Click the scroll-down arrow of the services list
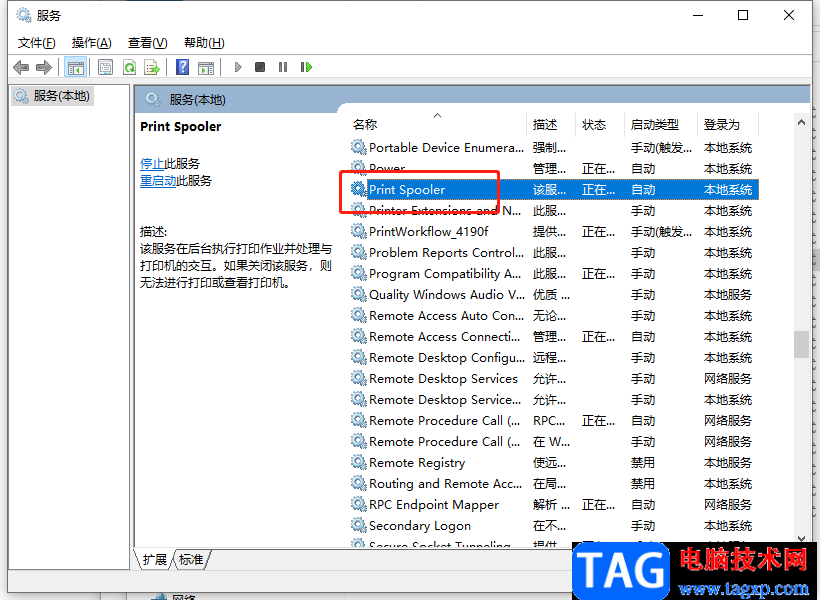The width and height of the screenshot is (820, 600). (x=801, y=538)
